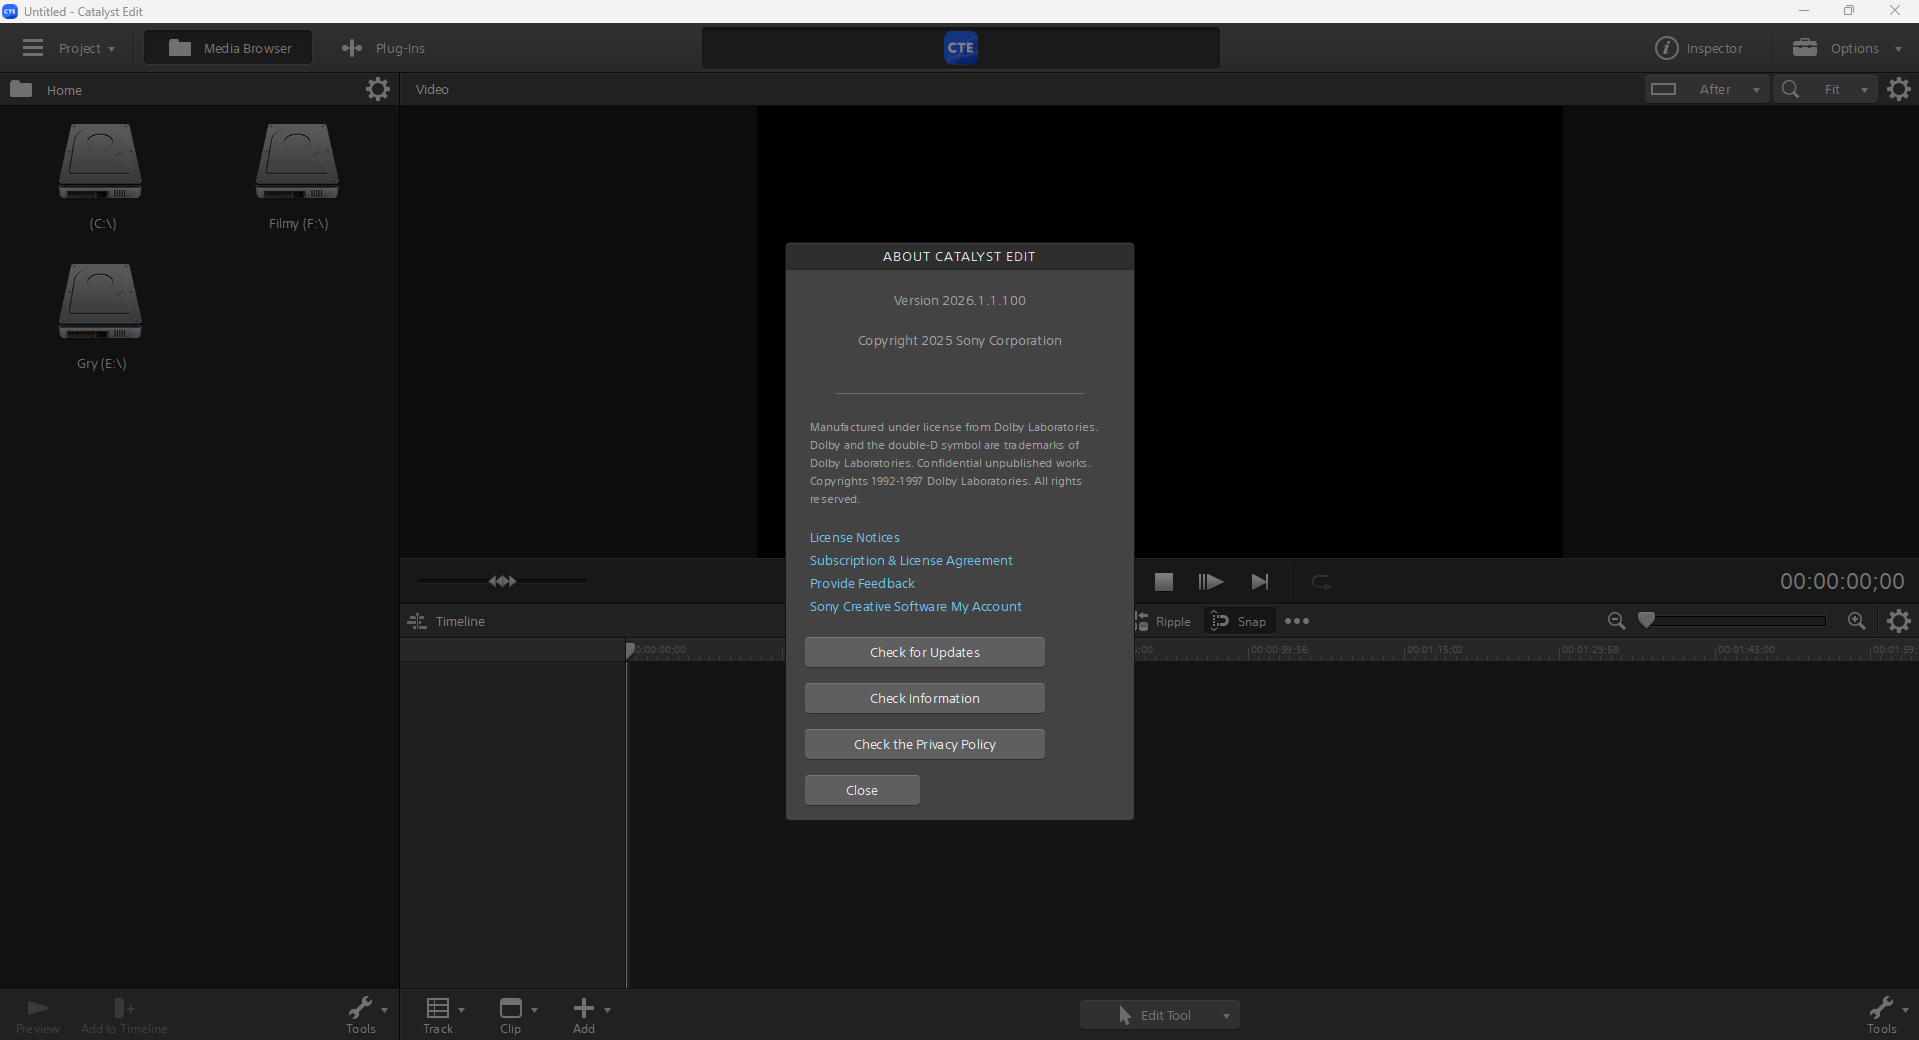Click the timeline zoom slider handle
The width and height of the screenshot is (1919, 1040).
coord(1646,620)
